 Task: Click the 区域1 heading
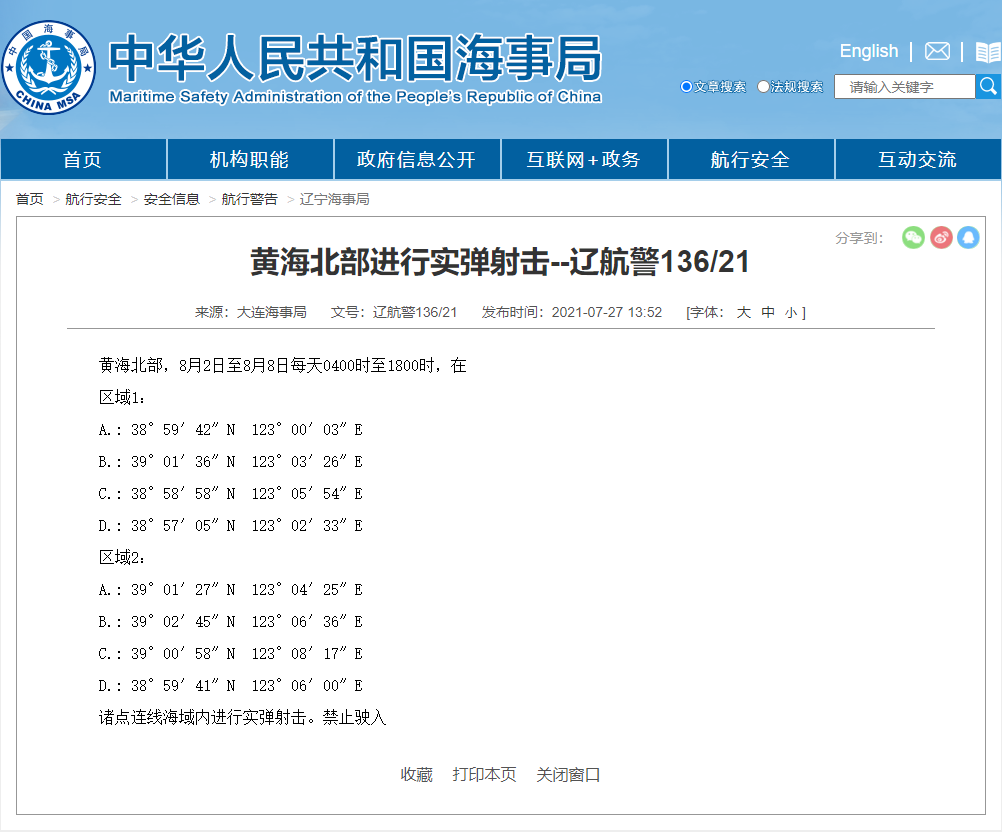click(121, 397)
